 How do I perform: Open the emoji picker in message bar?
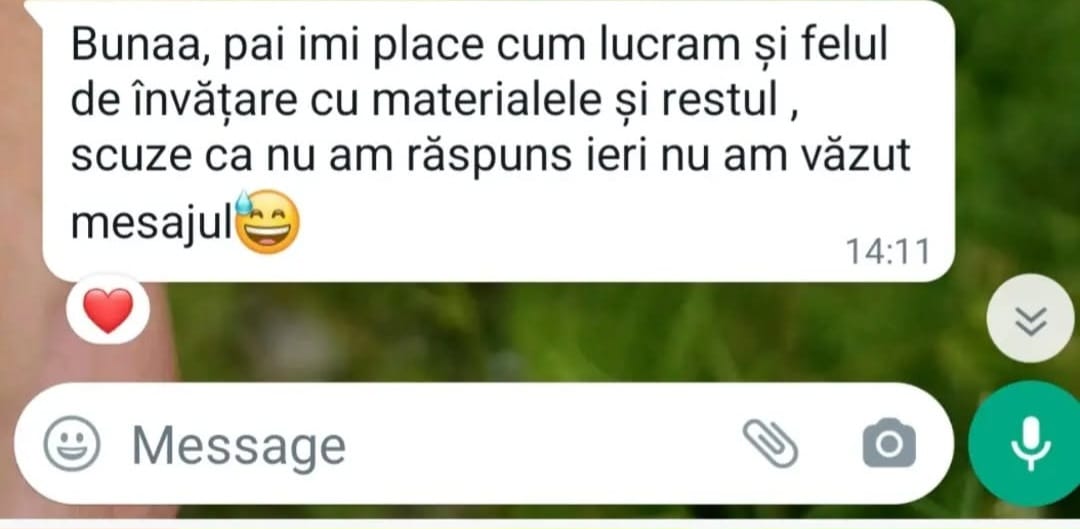tap(72, 445)
